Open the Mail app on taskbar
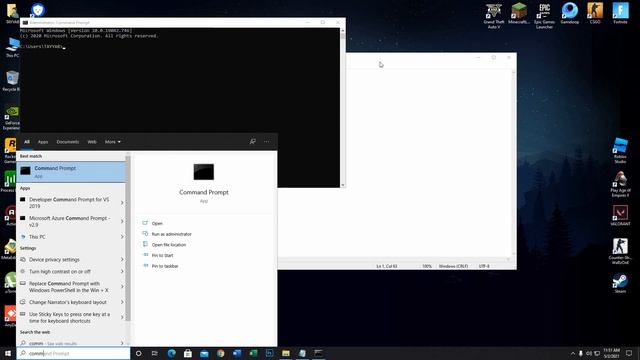 [x=204, y=353]
